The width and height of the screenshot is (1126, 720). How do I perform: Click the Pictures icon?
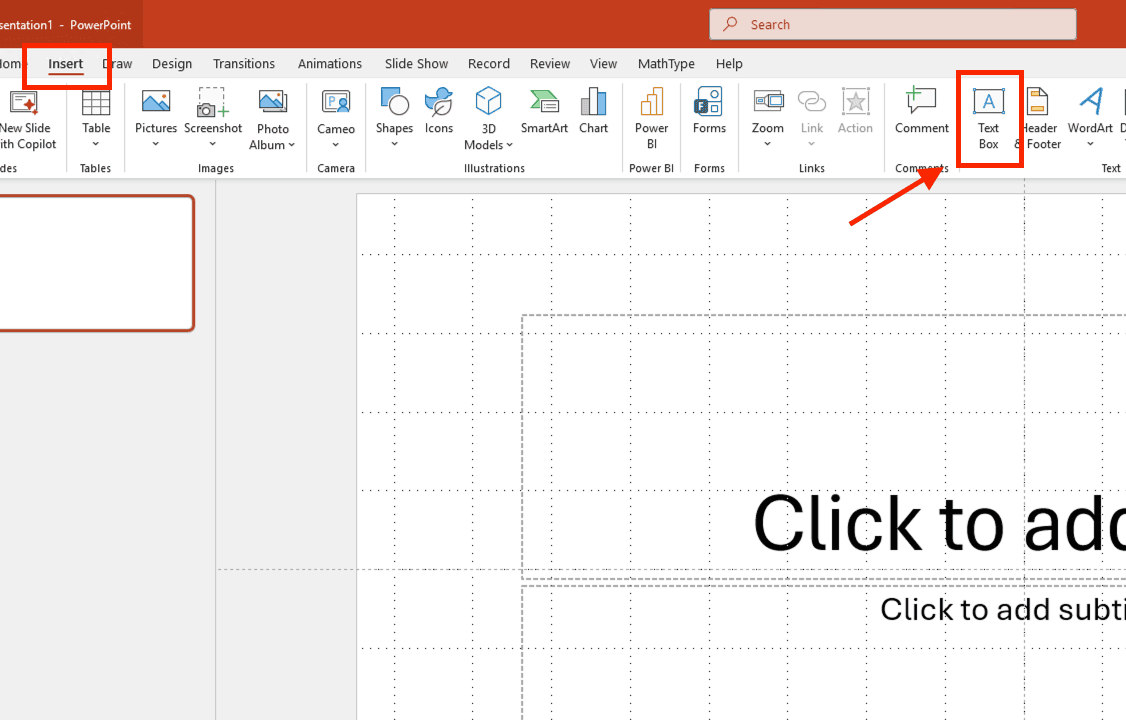(x=156, y=102)
